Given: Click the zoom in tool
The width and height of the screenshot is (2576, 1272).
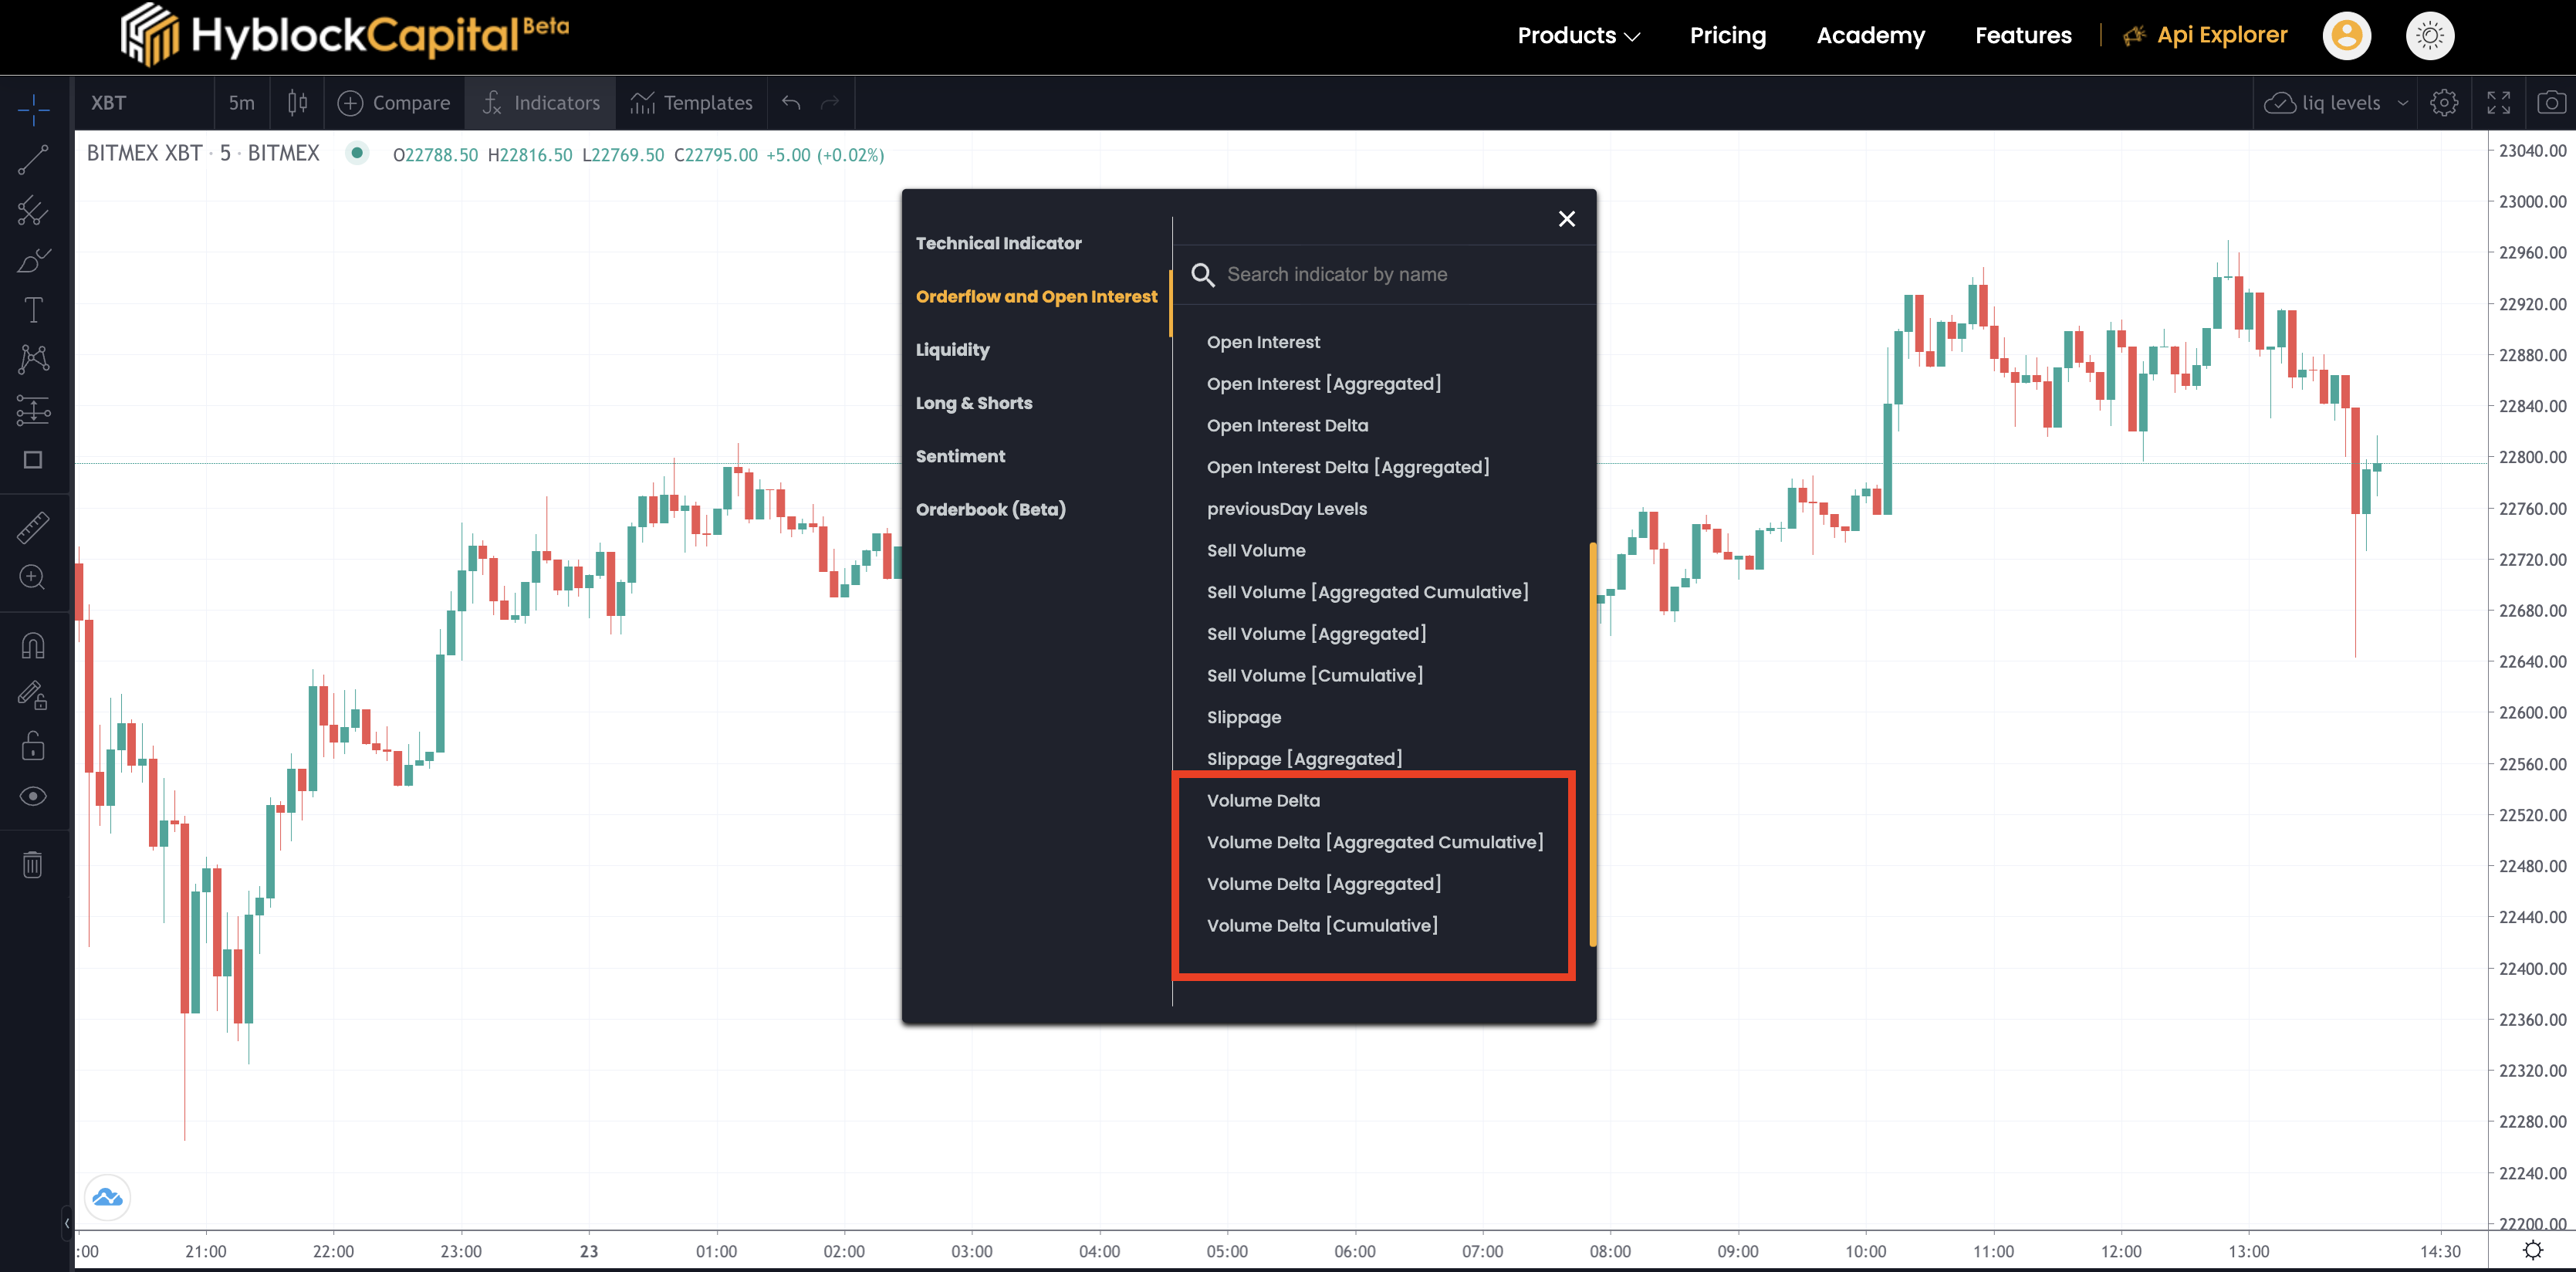Looking at the screenshot, I should (x=33, y=577).
